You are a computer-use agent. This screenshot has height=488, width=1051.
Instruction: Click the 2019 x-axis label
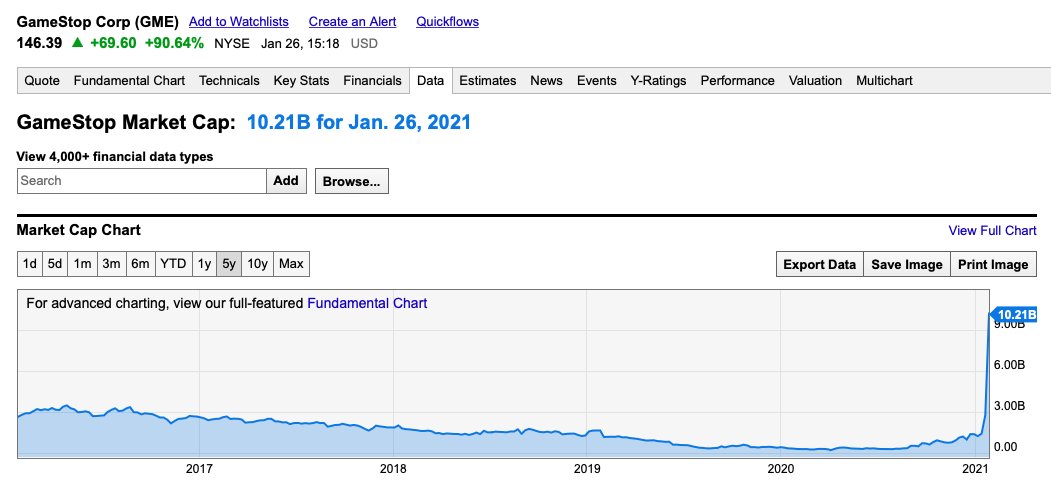tap(587, 469)
